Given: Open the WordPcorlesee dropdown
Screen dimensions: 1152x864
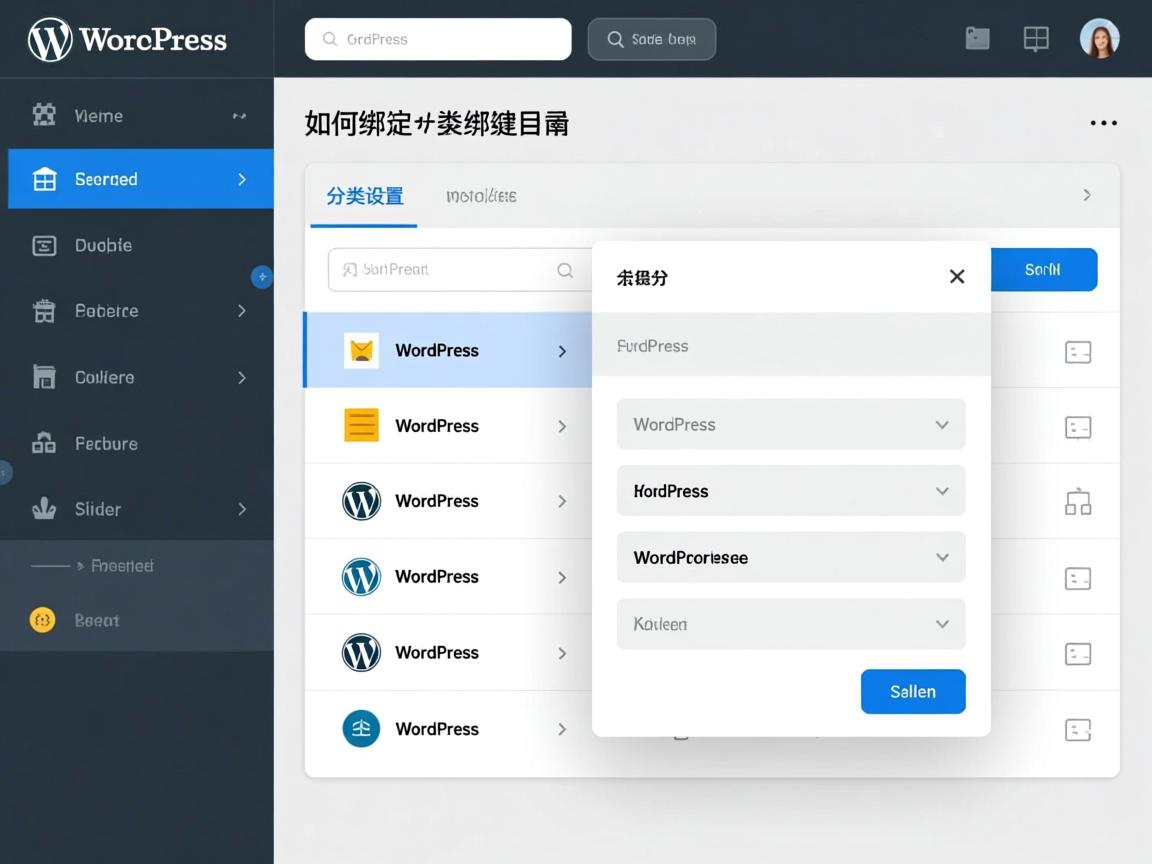Looking at the screenshot, I should (790, 557).
